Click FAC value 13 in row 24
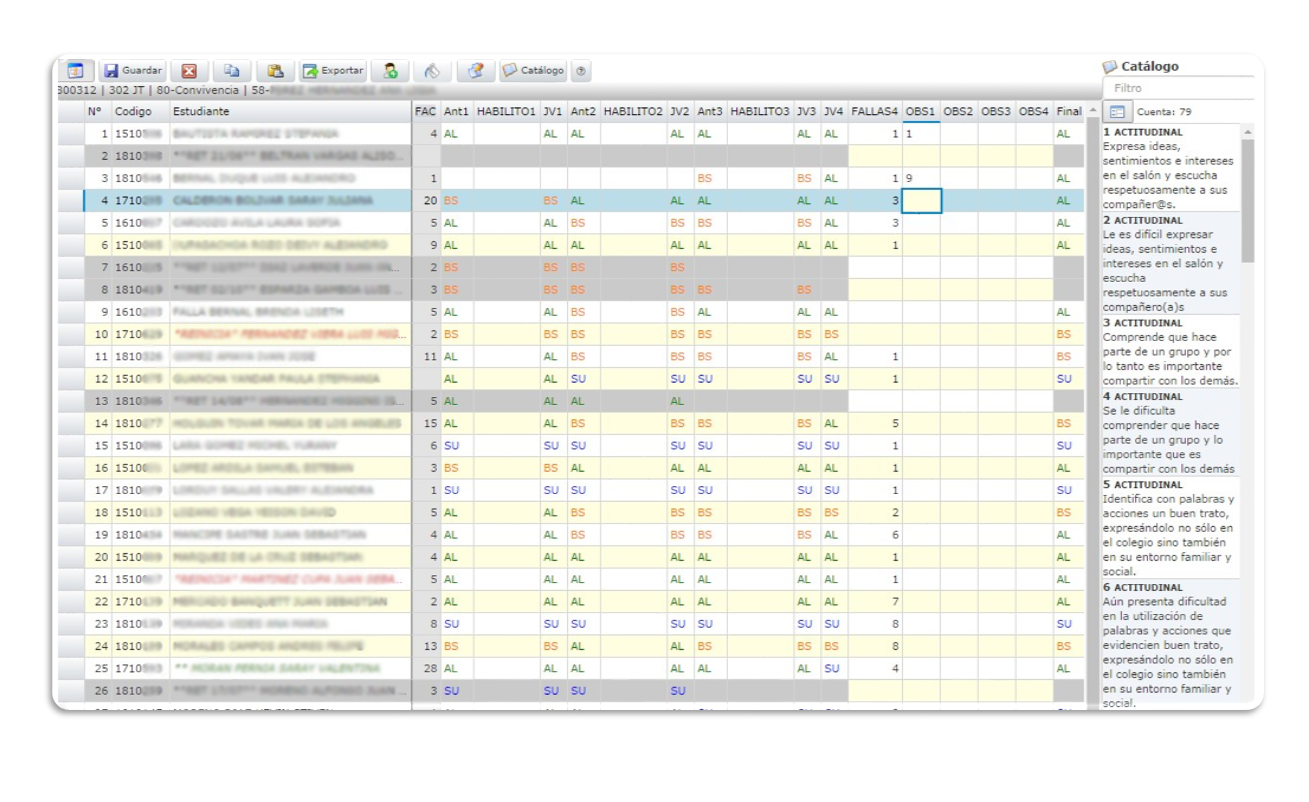The height and width of the screenshot is (802, 1309). click(x=426, y=646)
